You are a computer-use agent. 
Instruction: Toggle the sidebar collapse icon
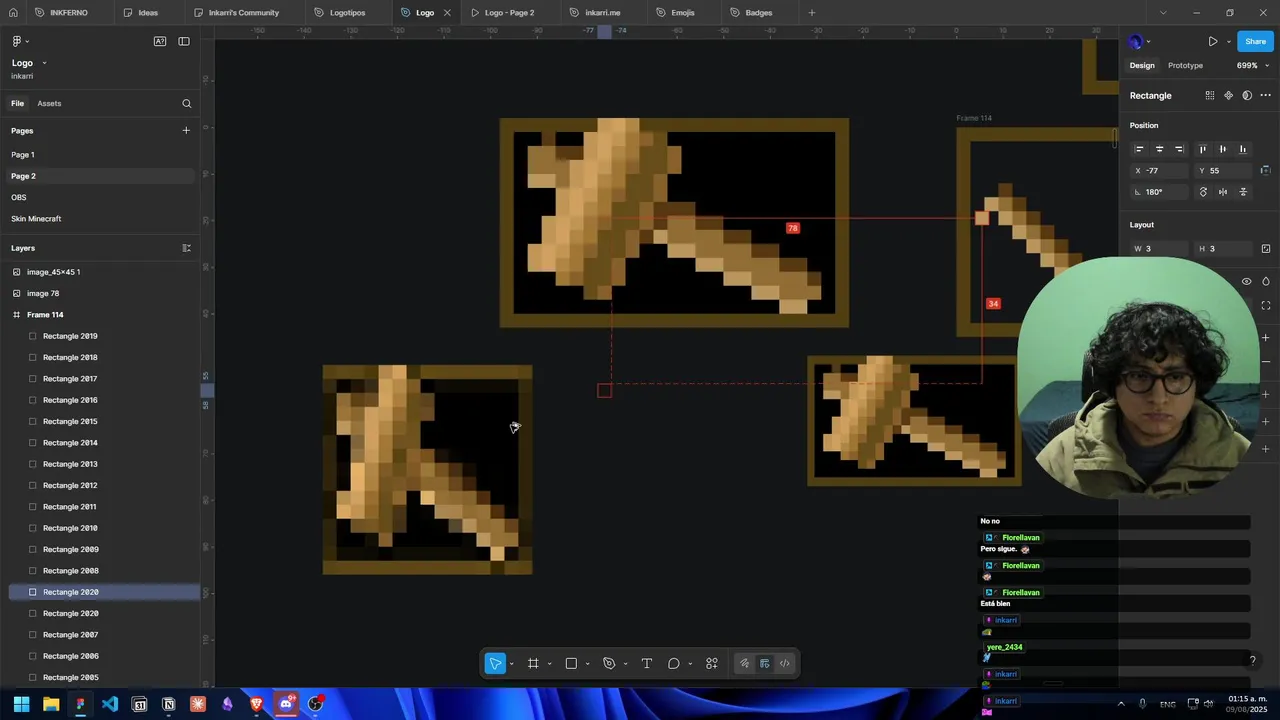point(184,41)
